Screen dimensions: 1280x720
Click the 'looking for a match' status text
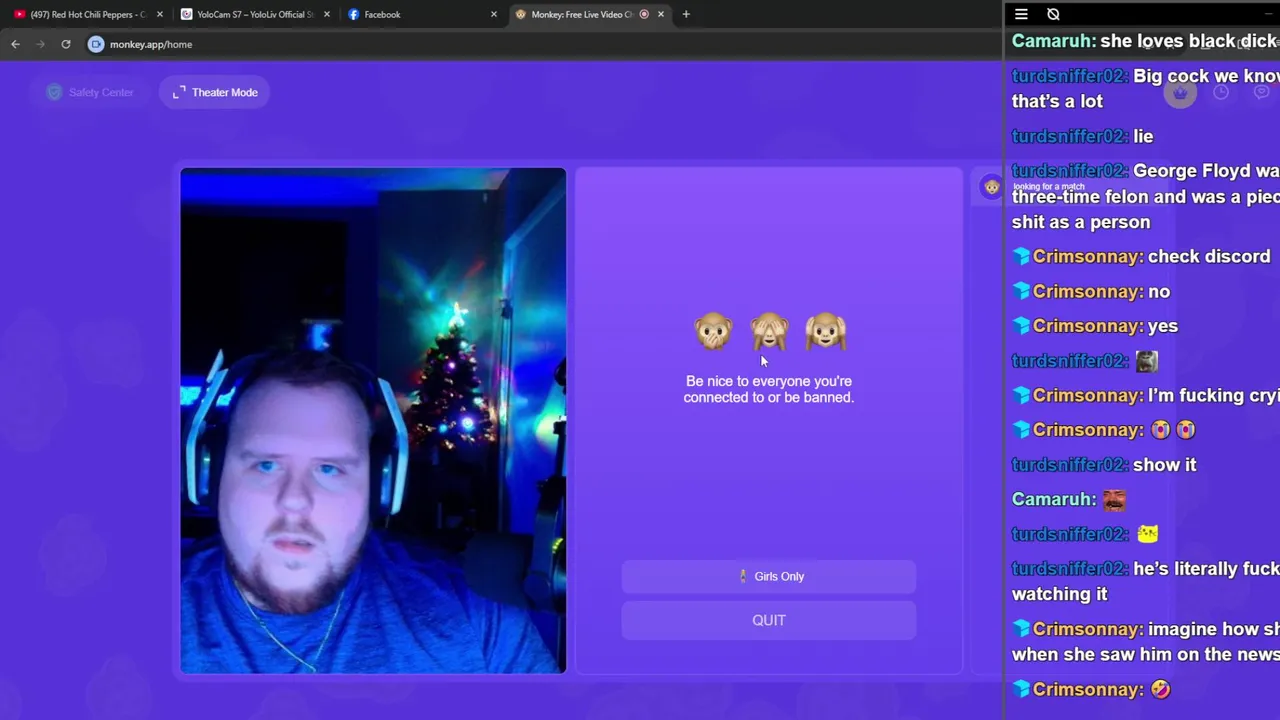(1049, 187)
